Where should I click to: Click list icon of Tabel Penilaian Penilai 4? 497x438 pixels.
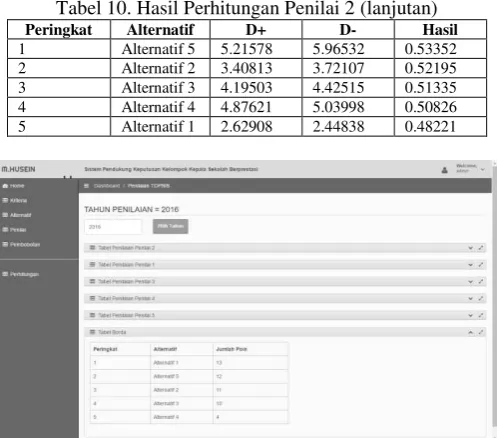(92, 298)
